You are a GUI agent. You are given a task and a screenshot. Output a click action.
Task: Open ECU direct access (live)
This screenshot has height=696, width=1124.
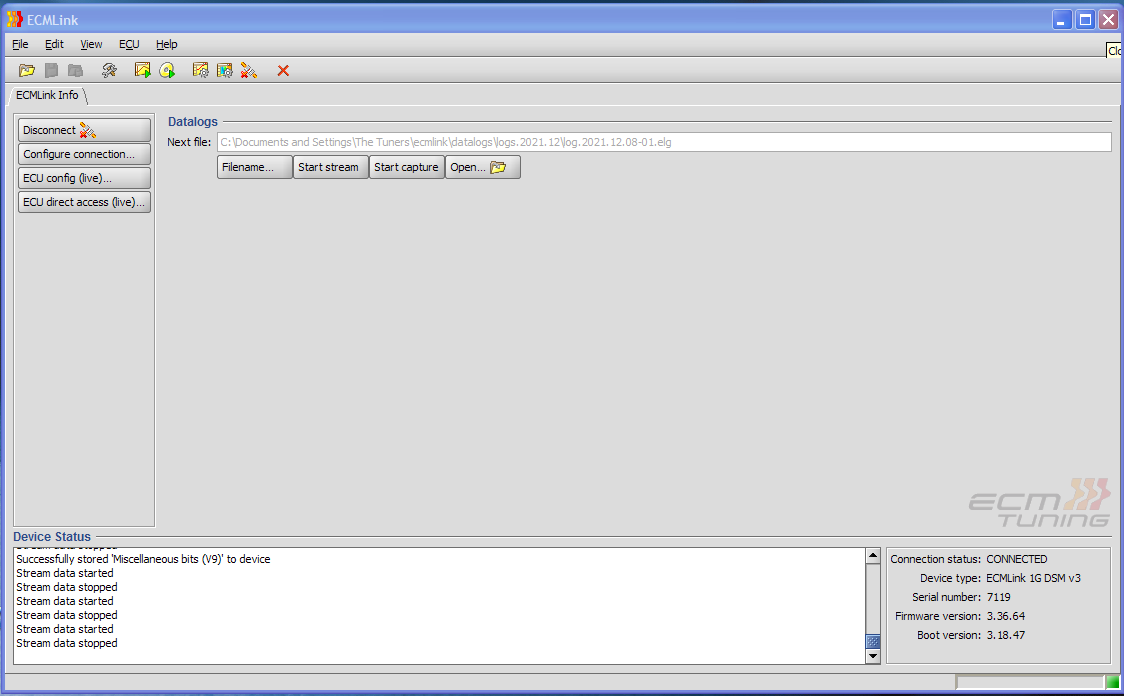pyautogui.click(x=84, y=202)
